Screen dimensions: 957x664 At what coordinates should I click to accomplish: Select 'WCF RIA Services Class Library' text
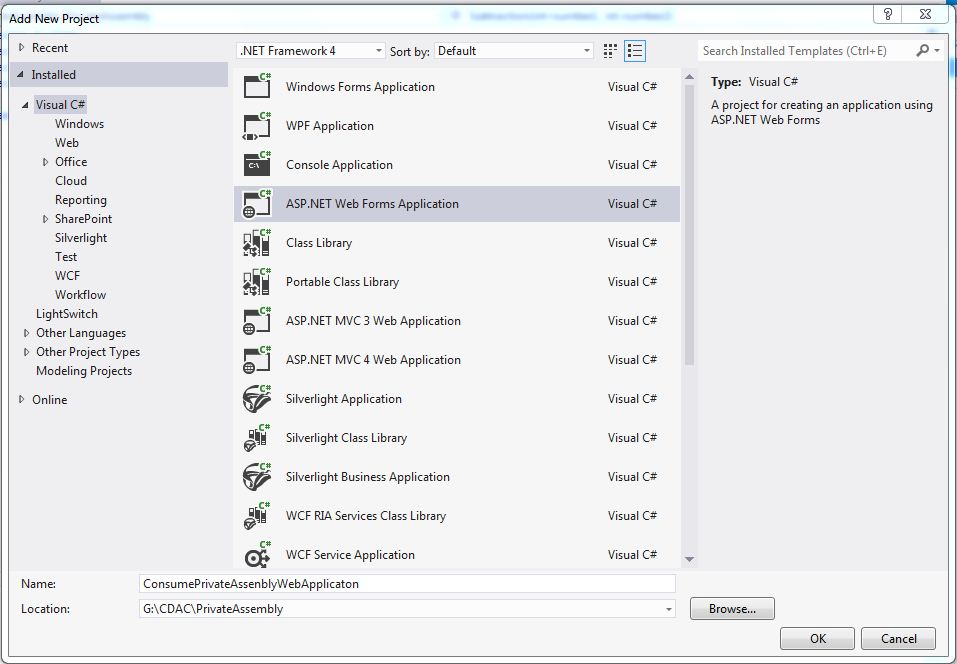click(366, 516)
